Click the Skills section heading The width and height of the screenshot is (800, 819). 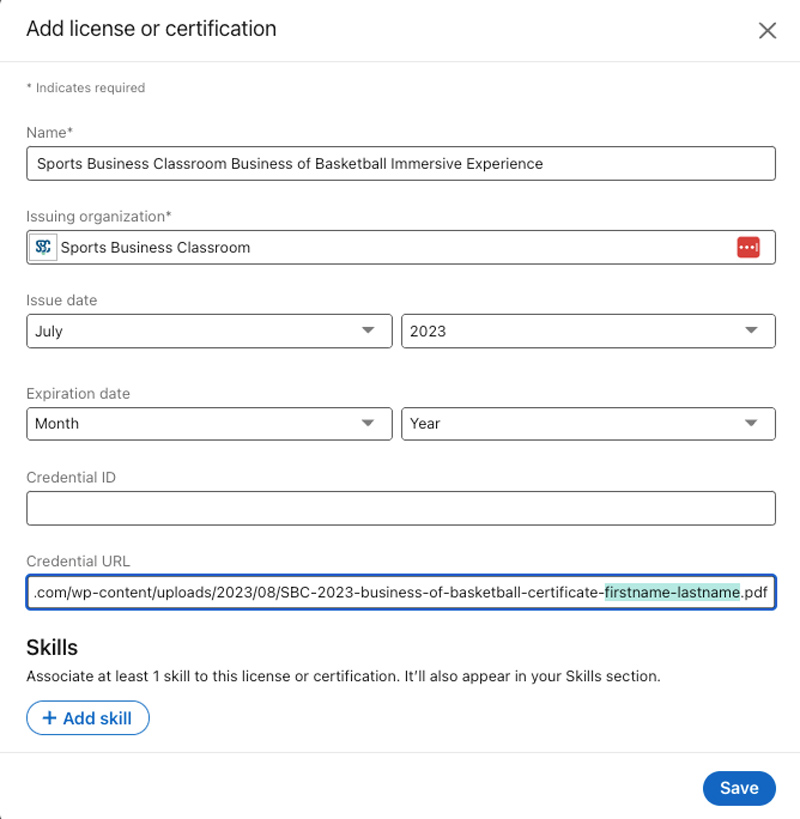(x=52, y=648)
